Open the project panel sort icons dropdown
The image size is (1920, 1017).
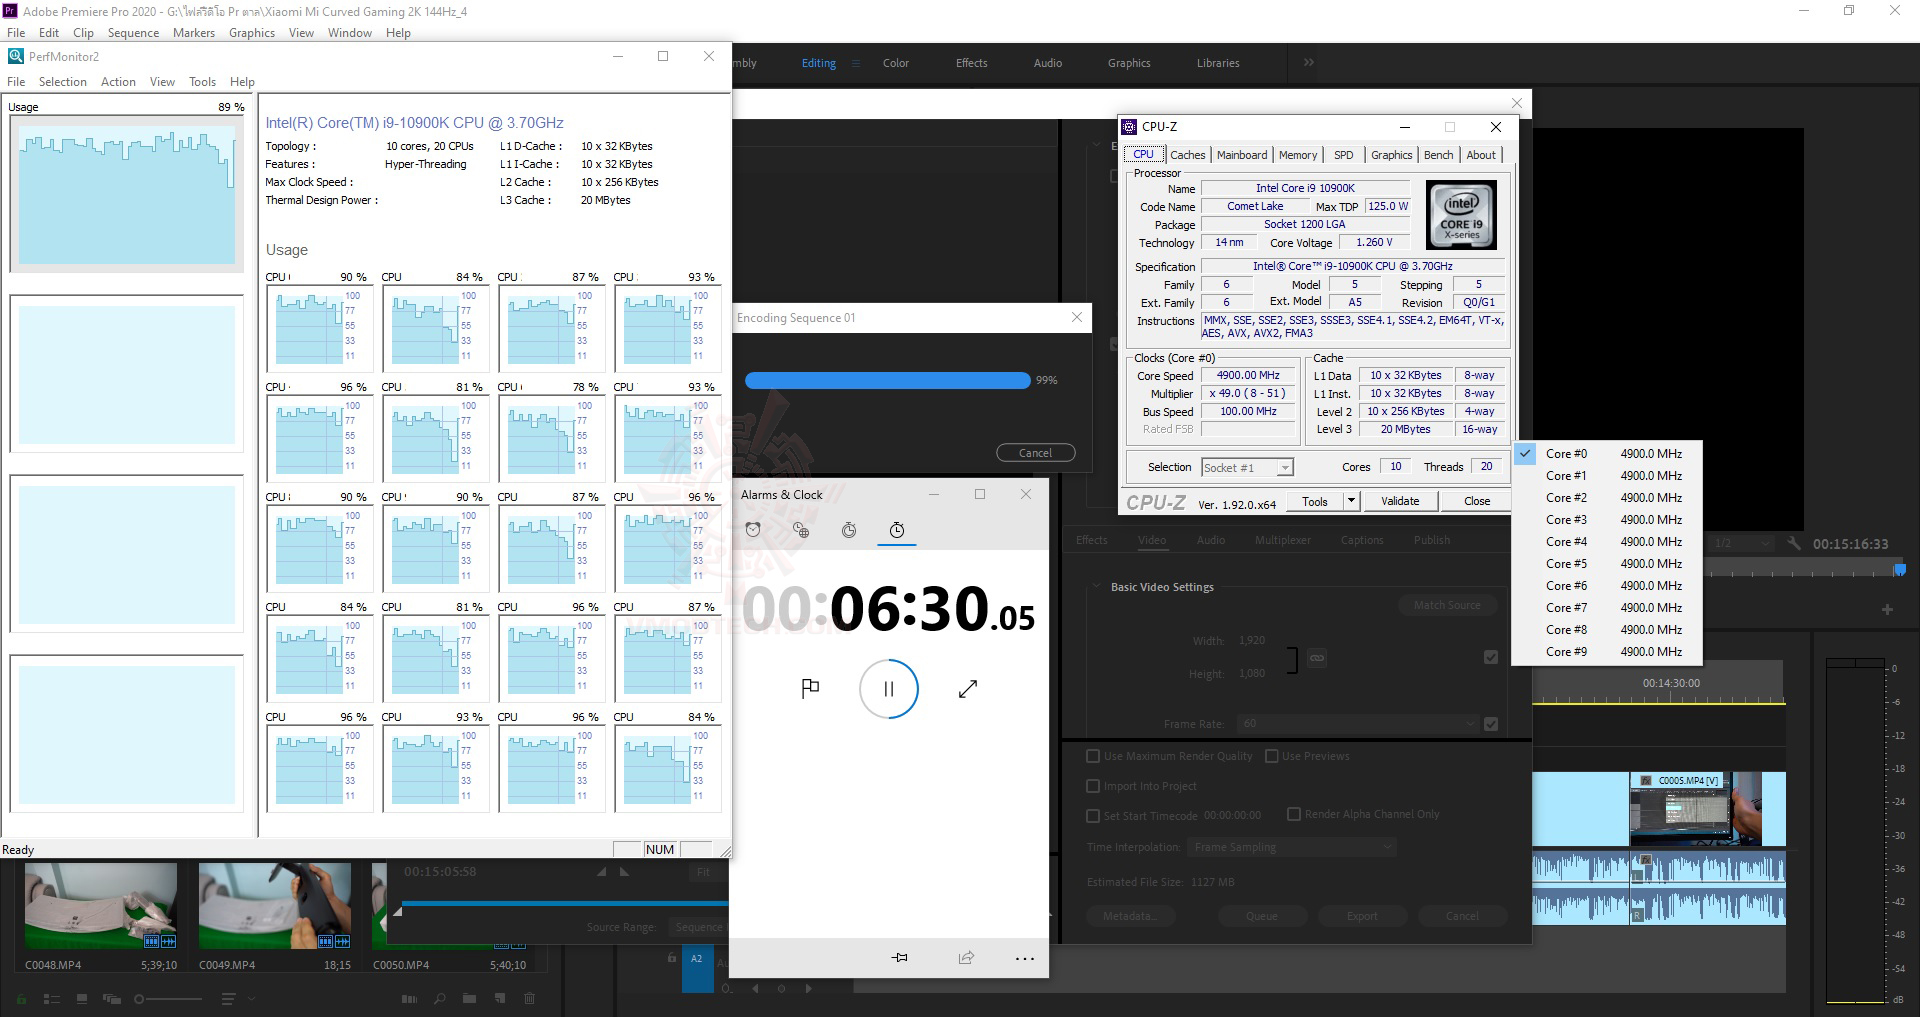pos(237,998)
